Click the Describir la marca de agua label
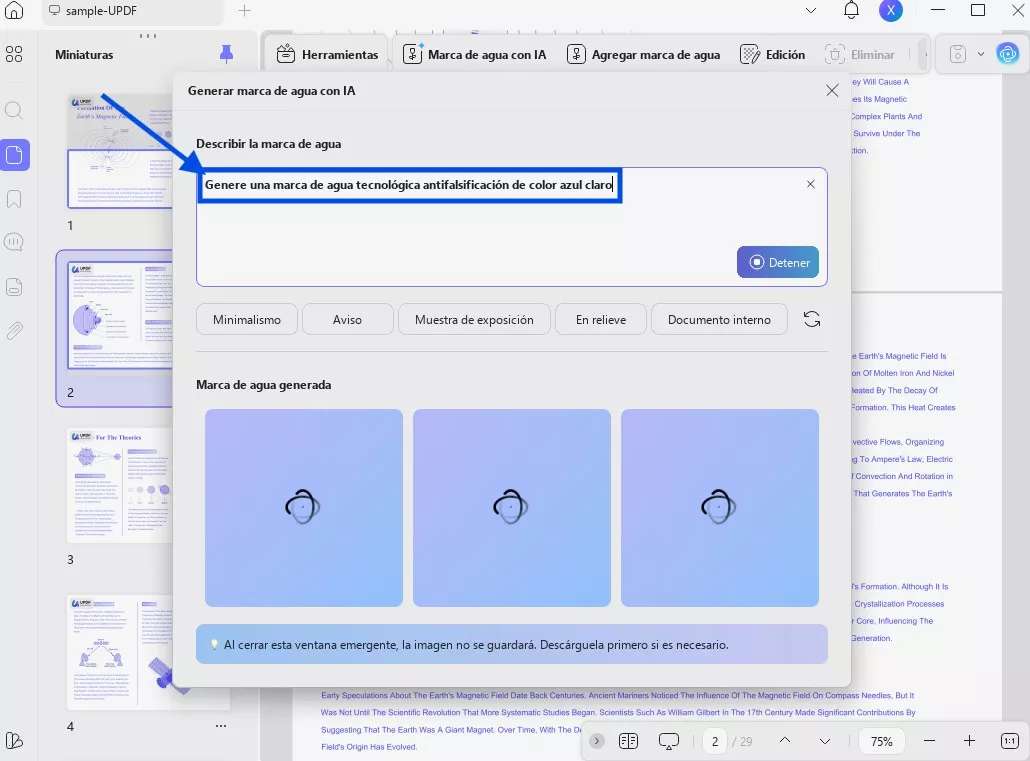Viewport: 1030px width, 761px height. tap(269, 144)
